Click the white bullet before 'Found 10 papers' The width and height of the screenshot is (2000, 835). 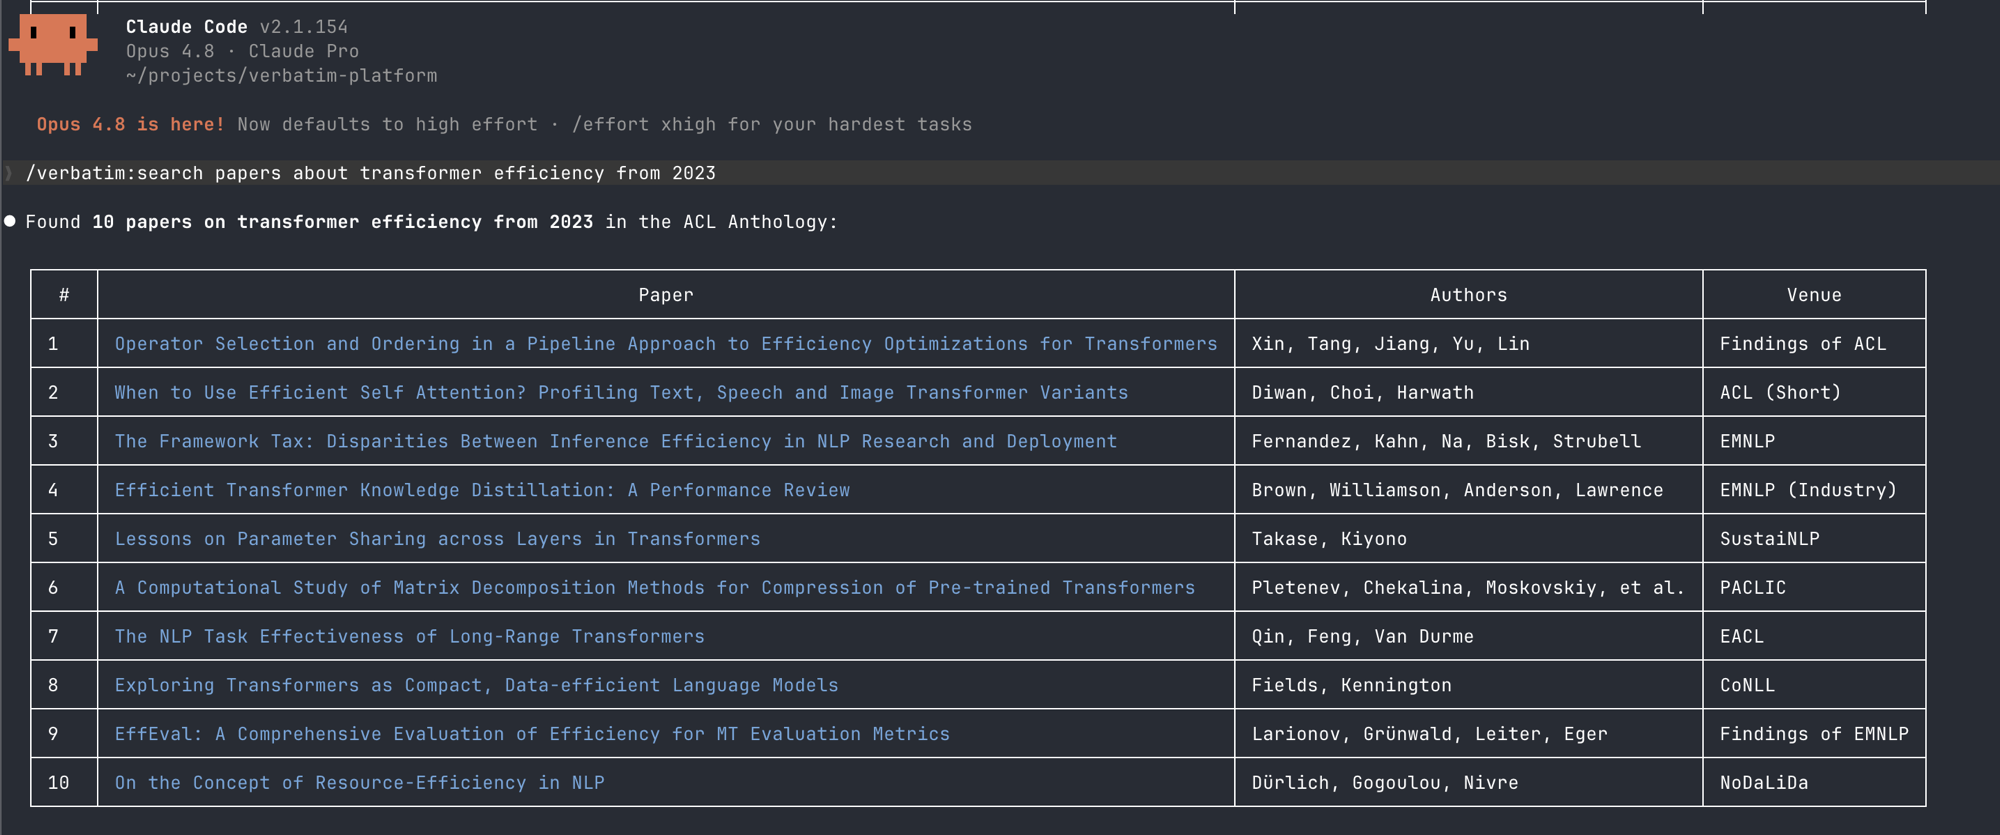pos(10,221)
